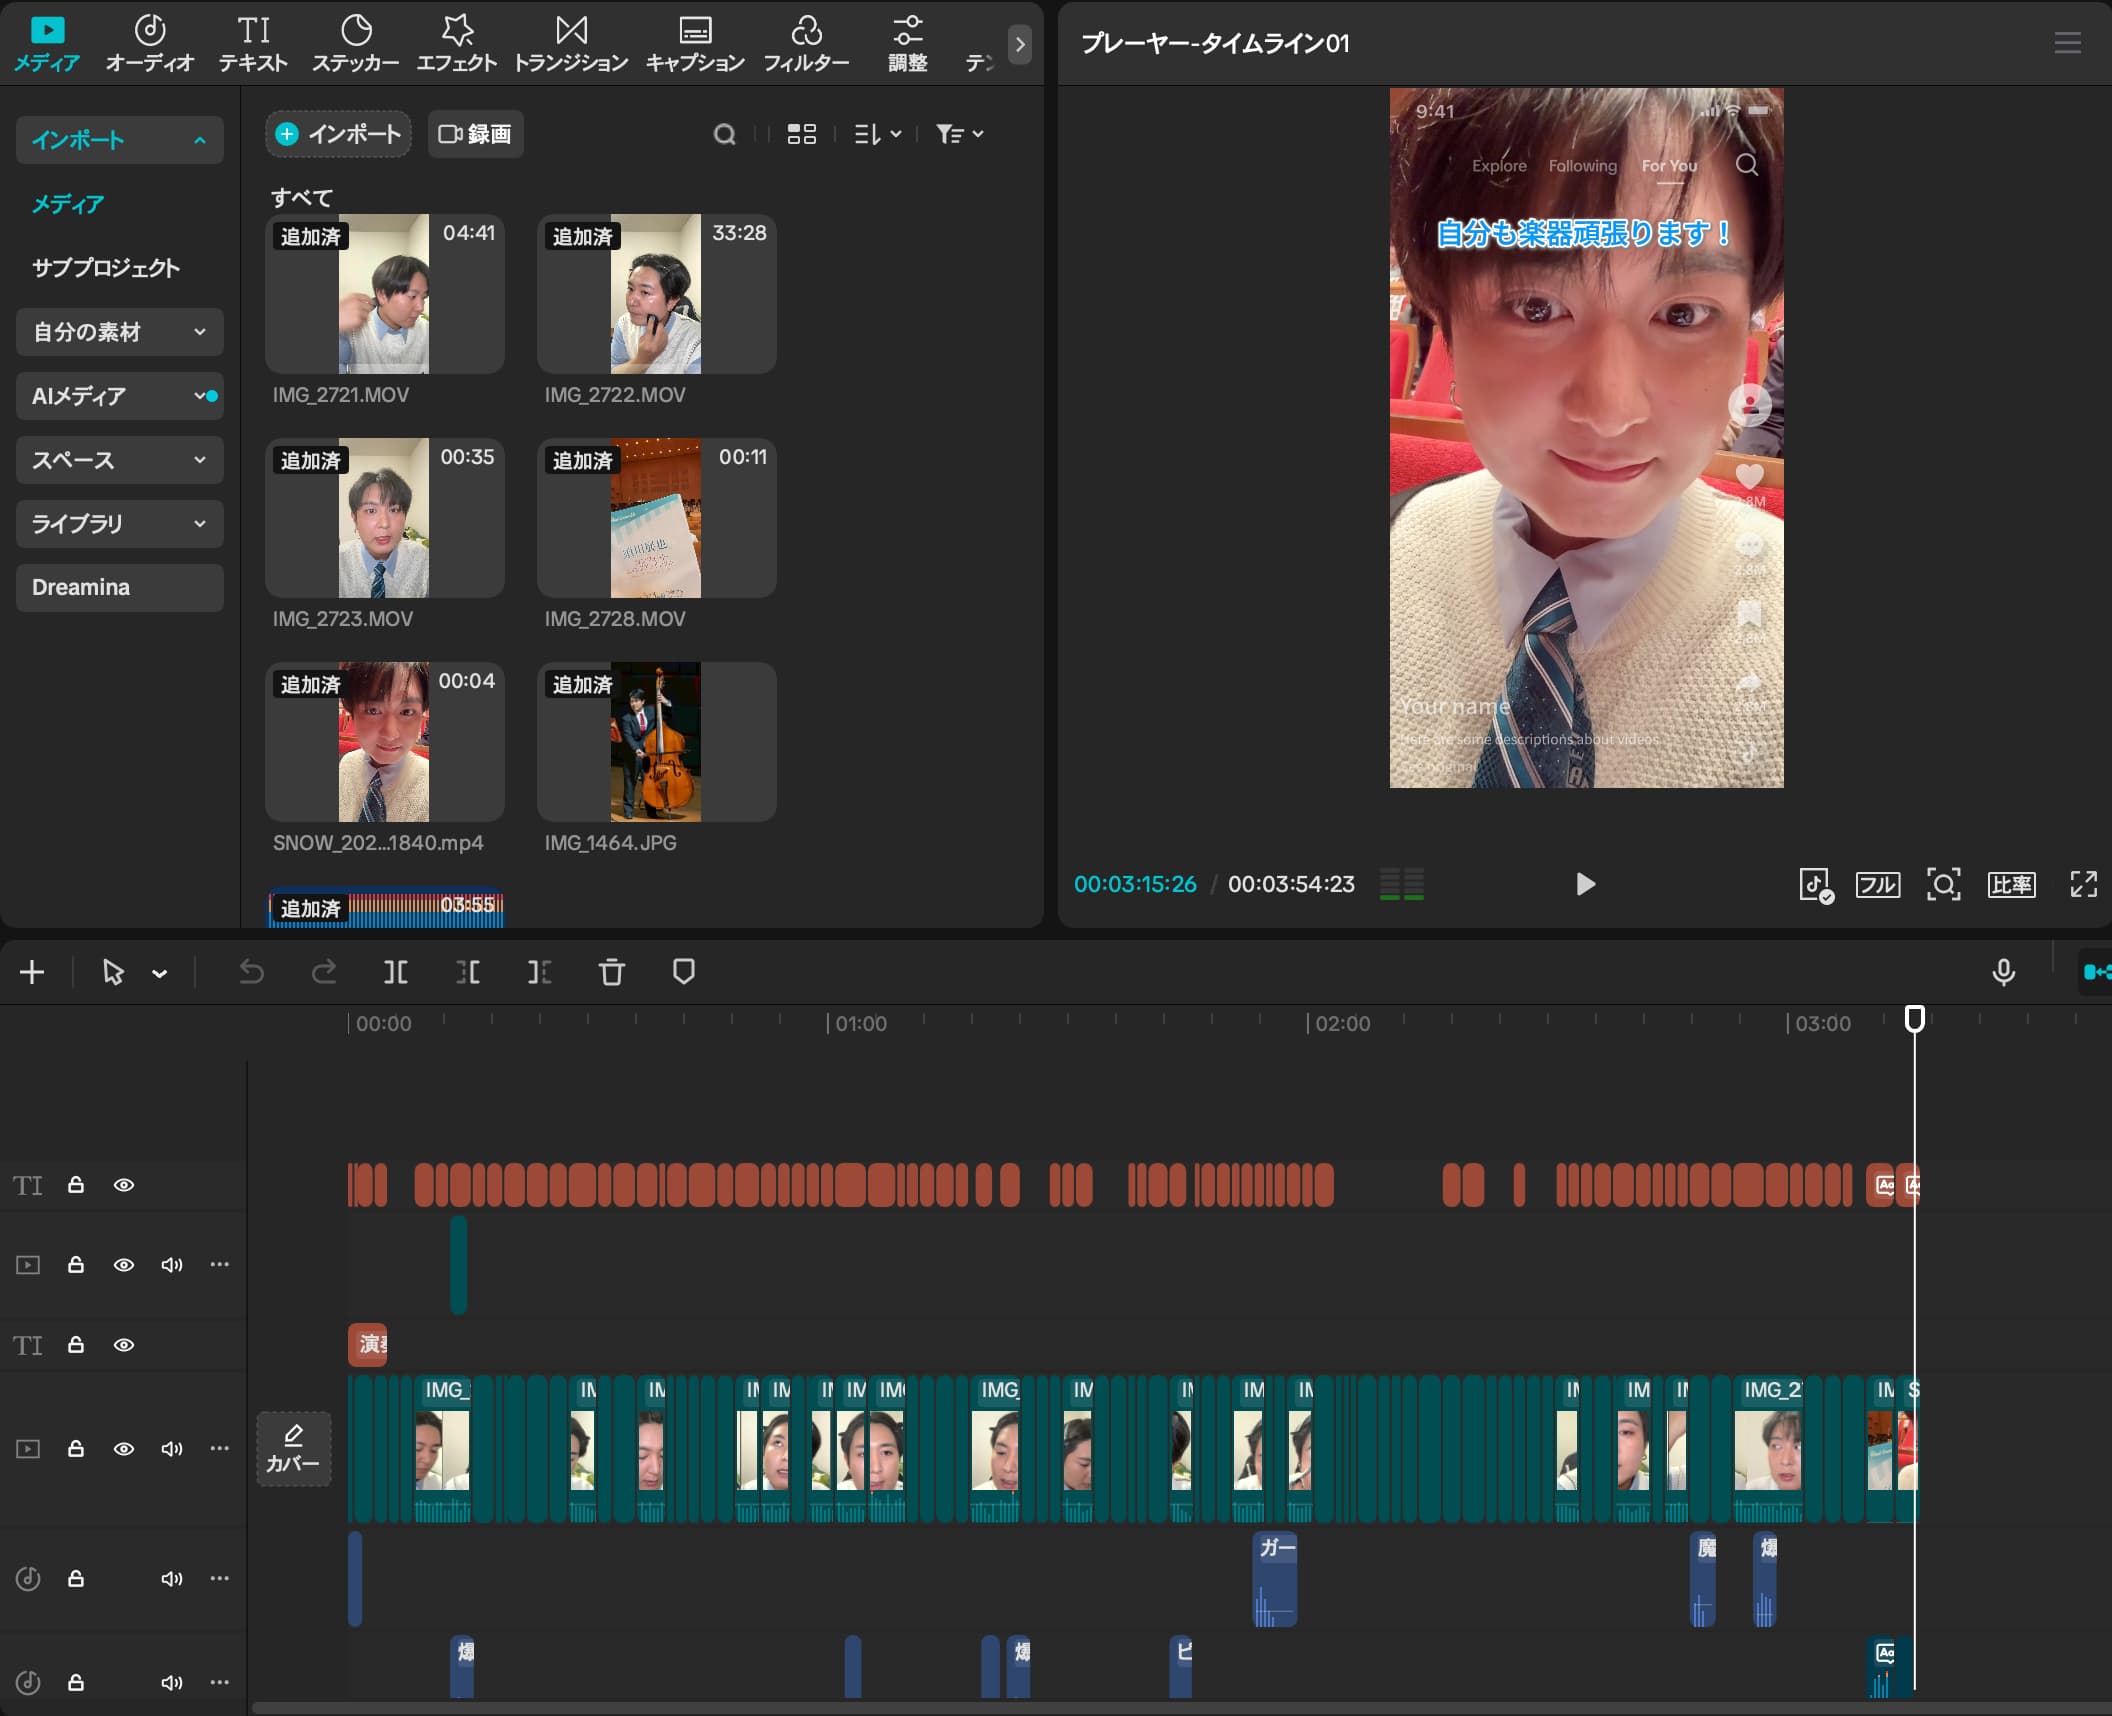Play the timeline preview
Viewport: 2112px width, 1716px height.
click(1586, 884)
